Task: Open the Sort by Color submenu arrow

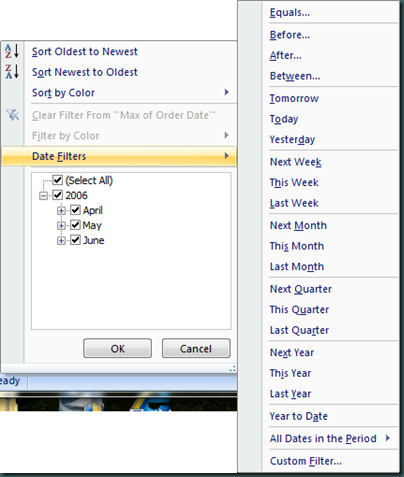Action: coord(227,92)
